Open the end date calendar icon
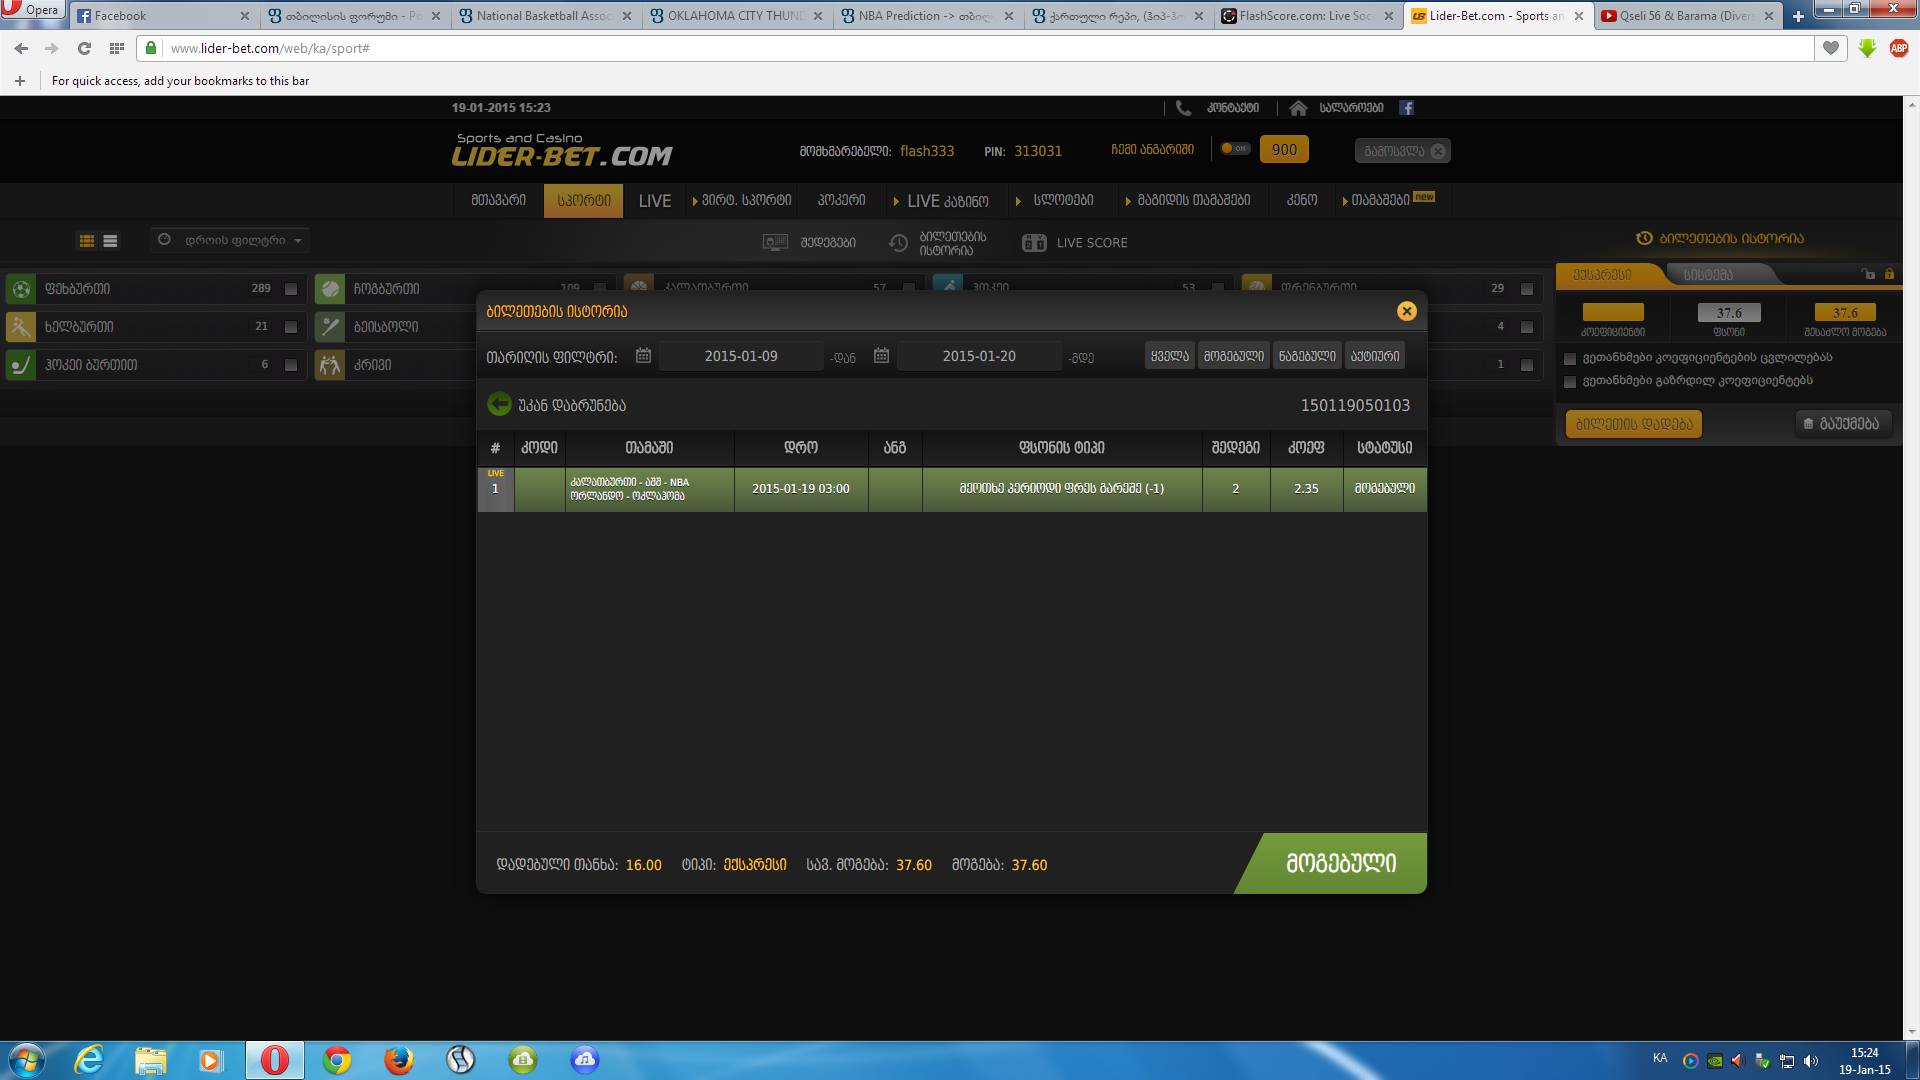This screenshot has height=1080, width=1920. [881, 356]
